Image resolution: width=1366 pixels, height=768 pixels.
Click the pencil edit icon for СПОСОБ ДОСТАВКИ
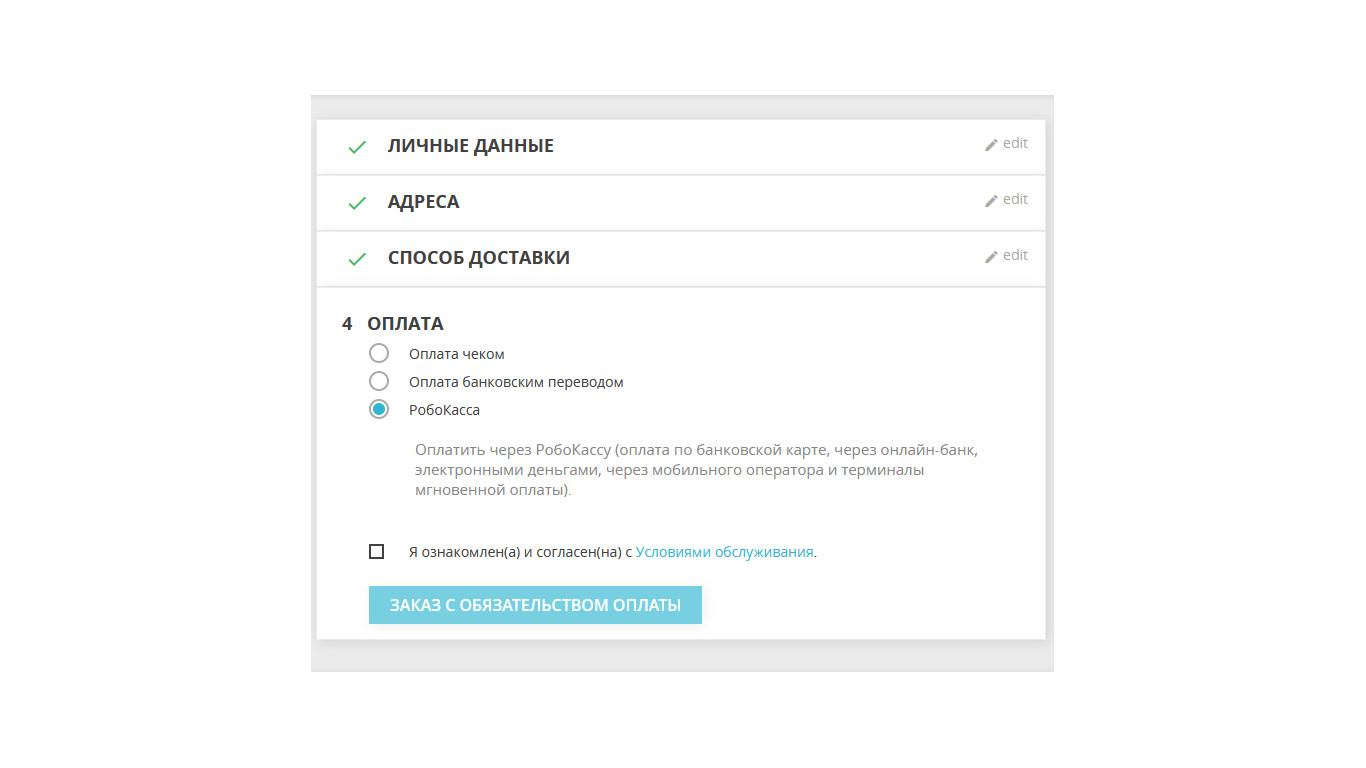[x=992, y=257]
